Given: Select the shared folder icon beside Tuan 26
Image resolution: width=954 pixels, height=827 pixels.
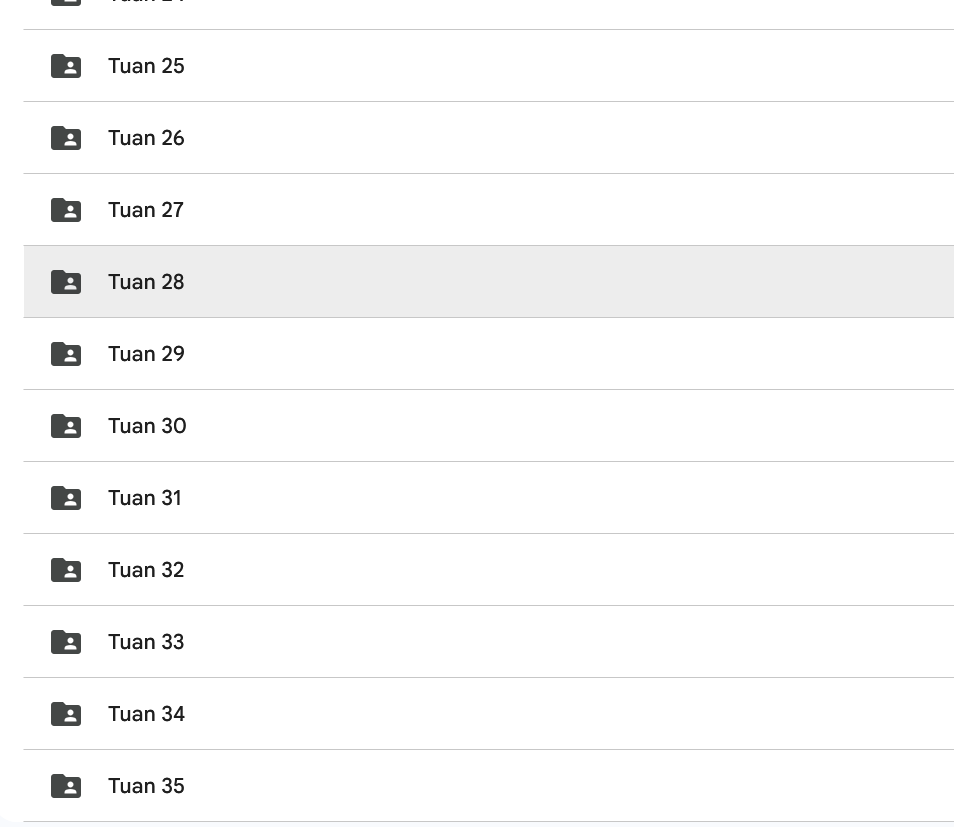Looking at the screenshot, I should [x=66, y=138].
